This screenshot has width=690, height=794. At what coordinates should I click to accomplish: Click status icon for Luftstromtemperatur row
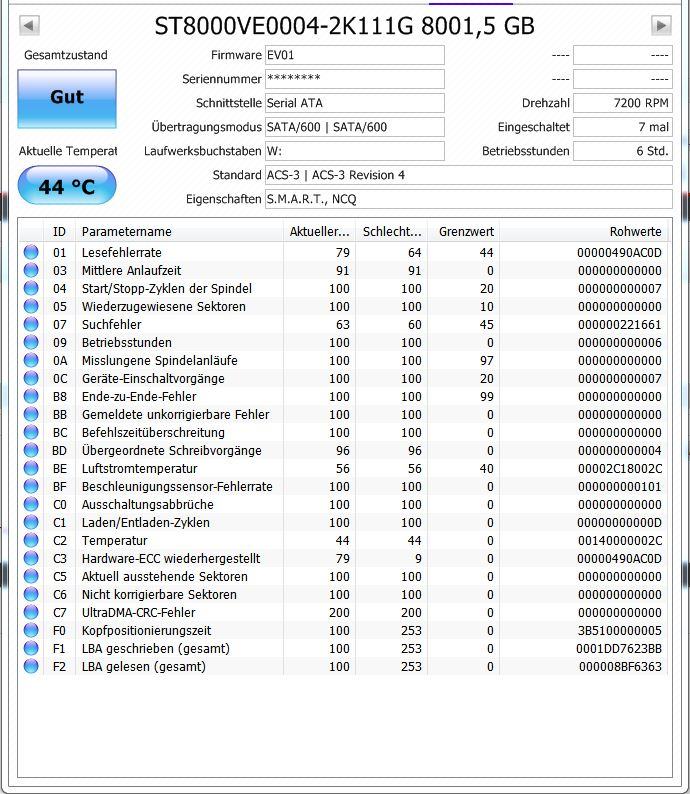pos(31,468)
